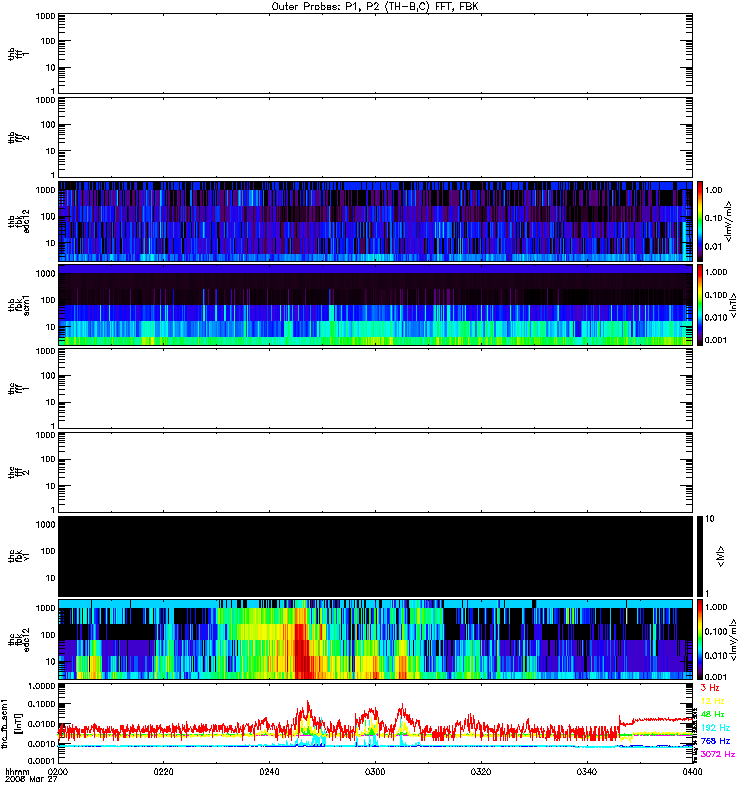Image resolution: width=750 pixels, height=800 pixels.
Task: Click the '0400' time axis label
Action: click(x=692, y=772)
